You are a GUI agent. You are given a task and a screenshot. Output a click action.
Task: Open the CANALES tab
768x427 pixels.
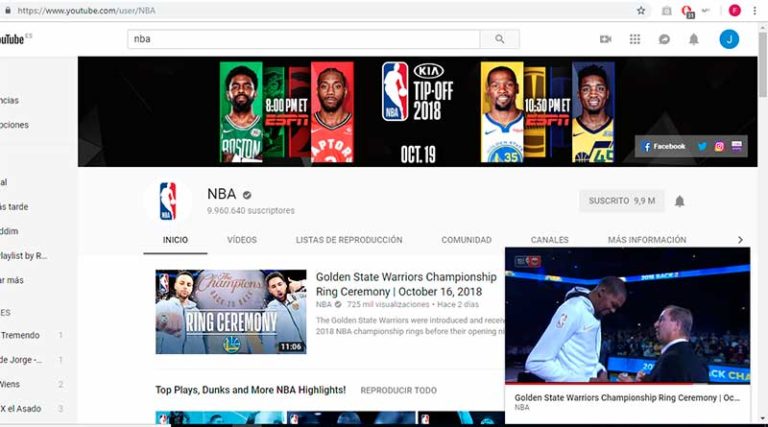550,240
